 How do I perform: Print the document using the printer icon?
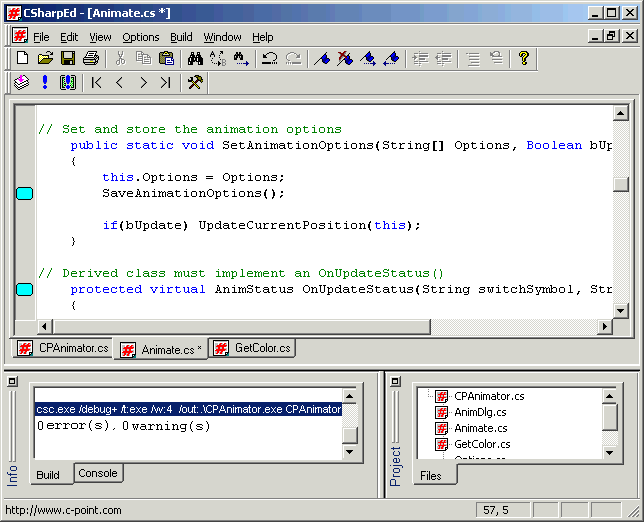tap(91, 59)
